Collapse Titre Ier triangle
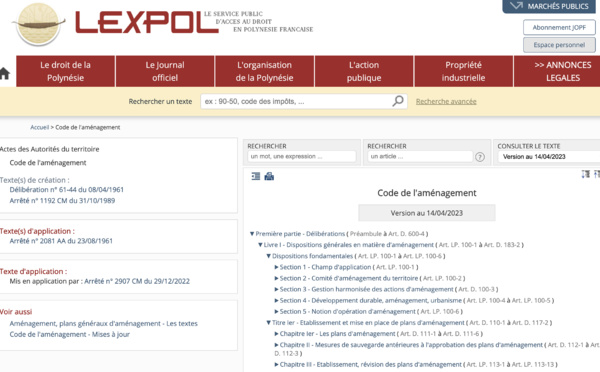 (x=269, y=323)
